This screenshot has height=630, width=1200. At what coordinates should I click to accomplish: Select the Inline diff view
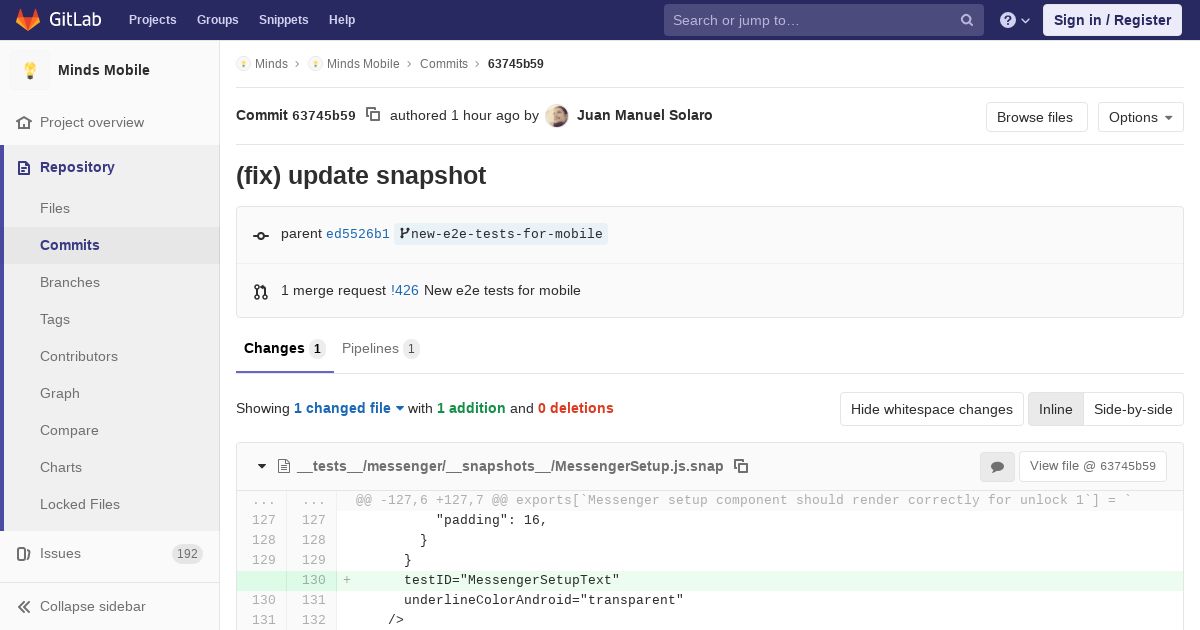tap(1055, 409)
